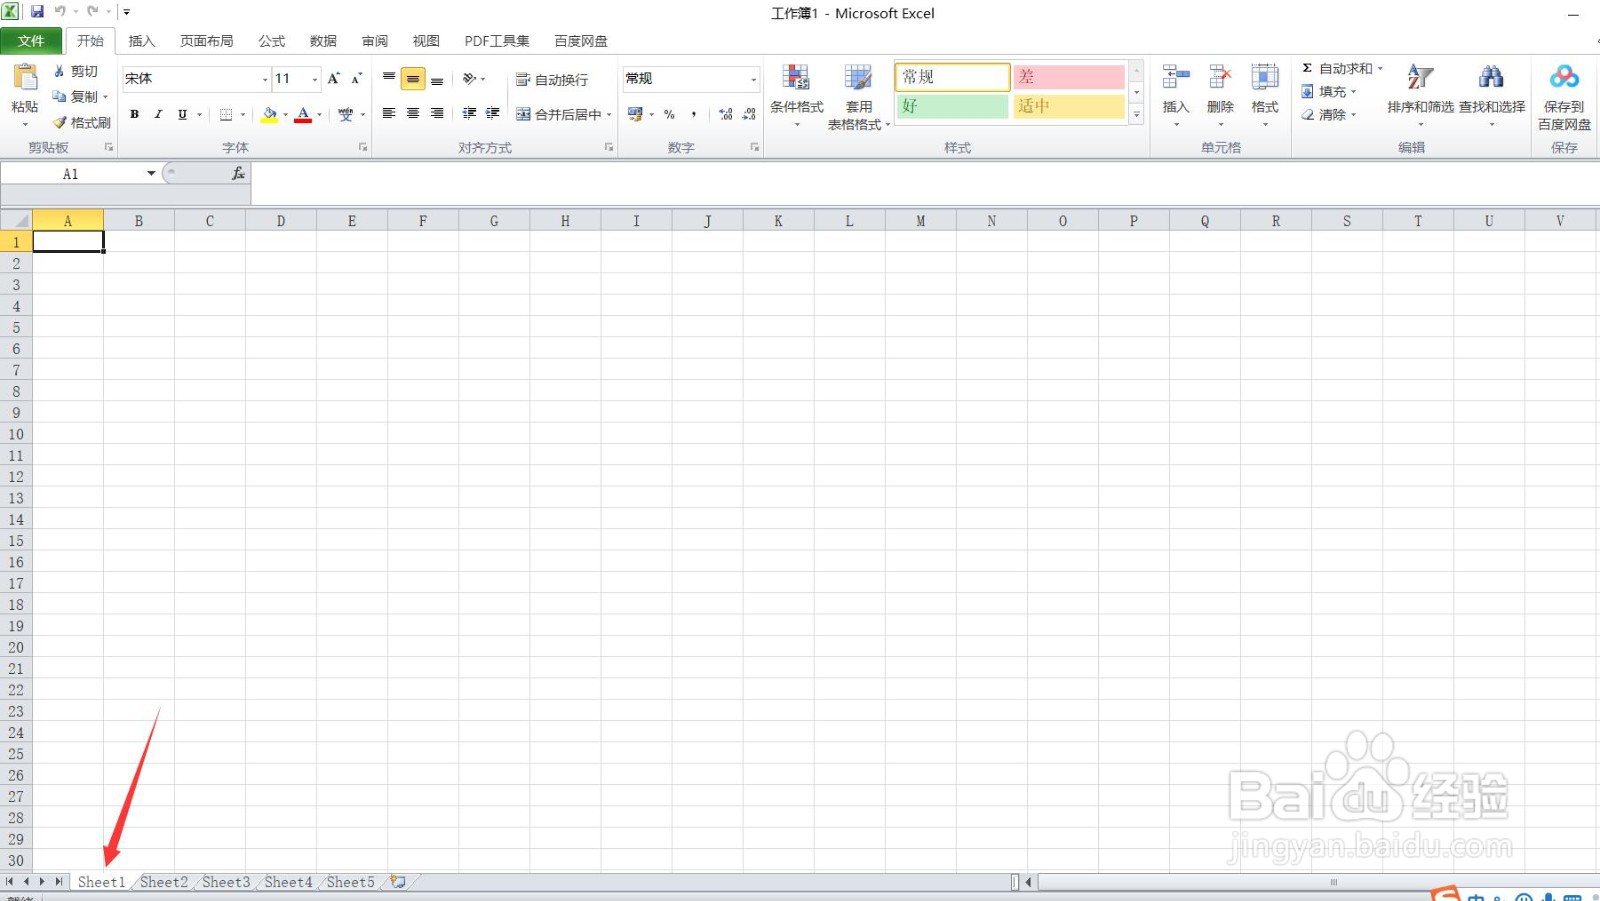Decrease font size with small A icon
The height and width of the screenshot is (901, 1600).
(x=356, y=78)
